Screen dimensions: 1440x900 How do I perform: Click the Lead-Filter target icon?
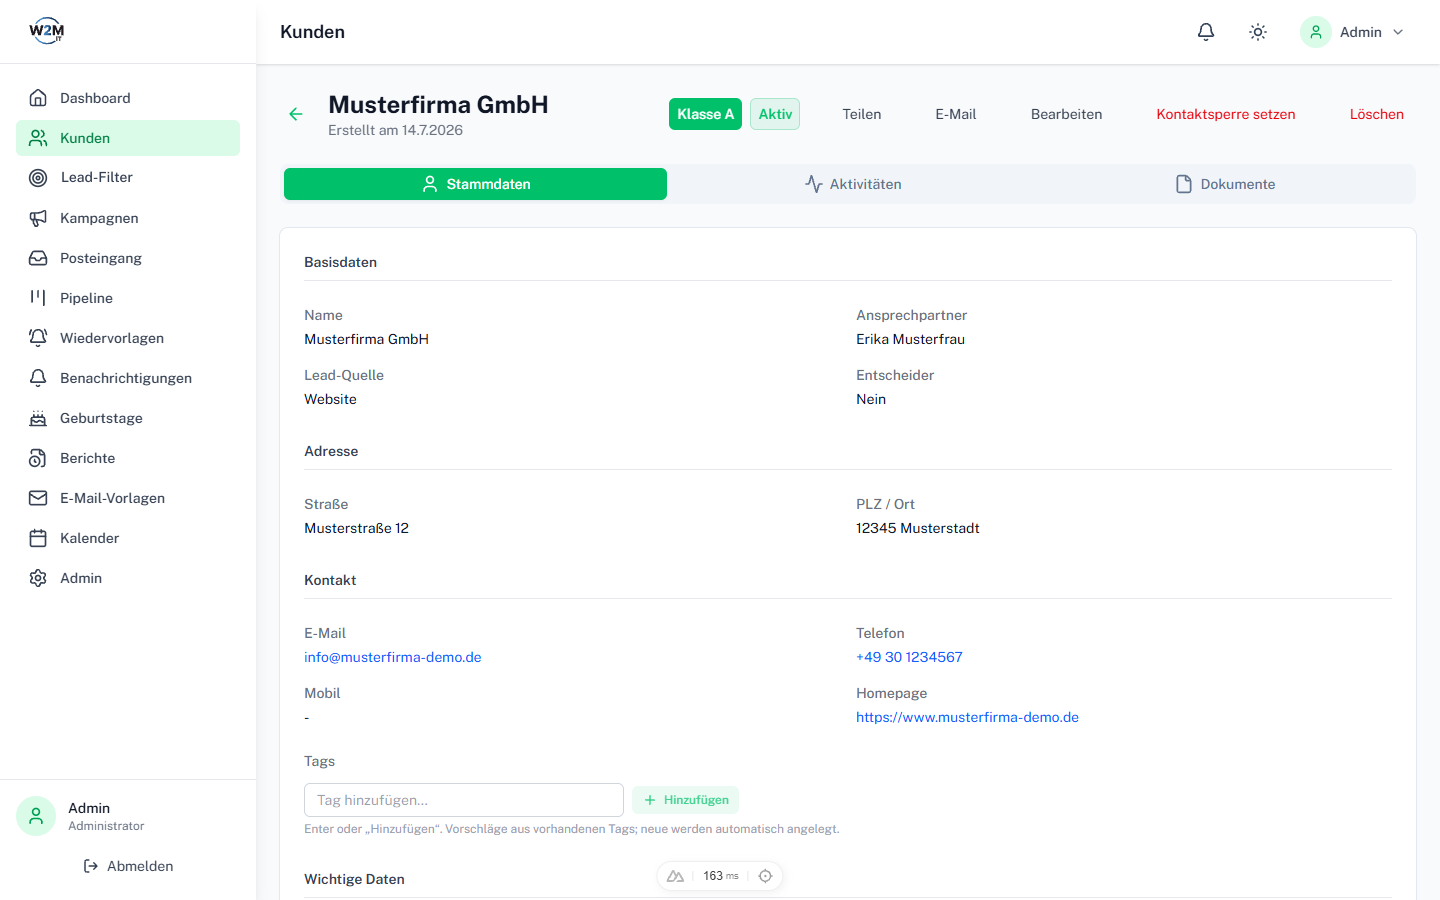[x=38, y=178]
